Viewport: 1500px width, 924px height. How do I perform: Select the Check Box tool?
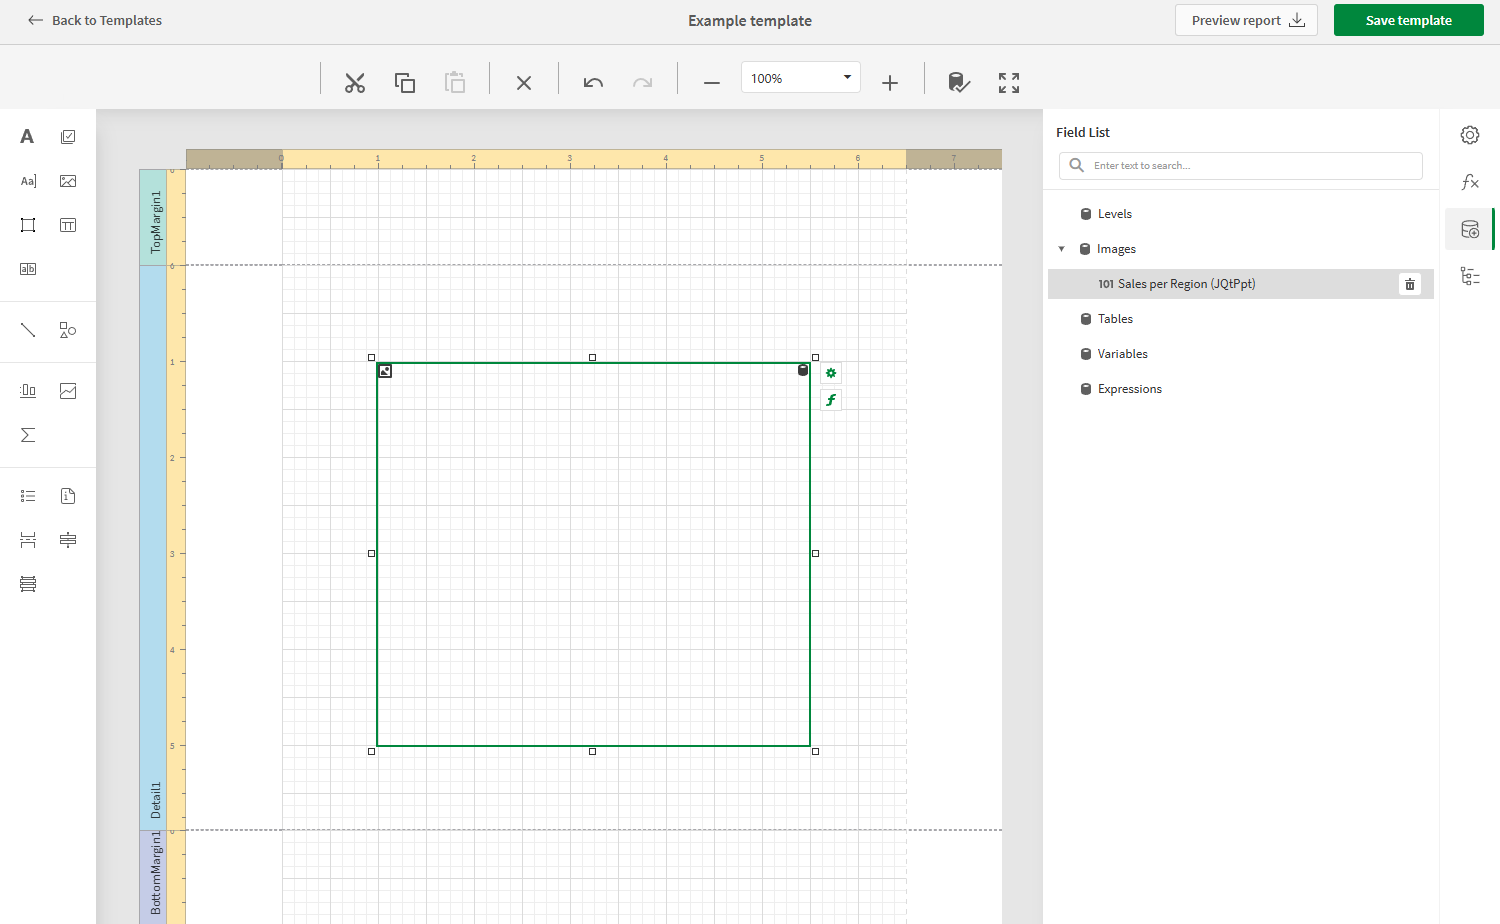tap(67, 135)
